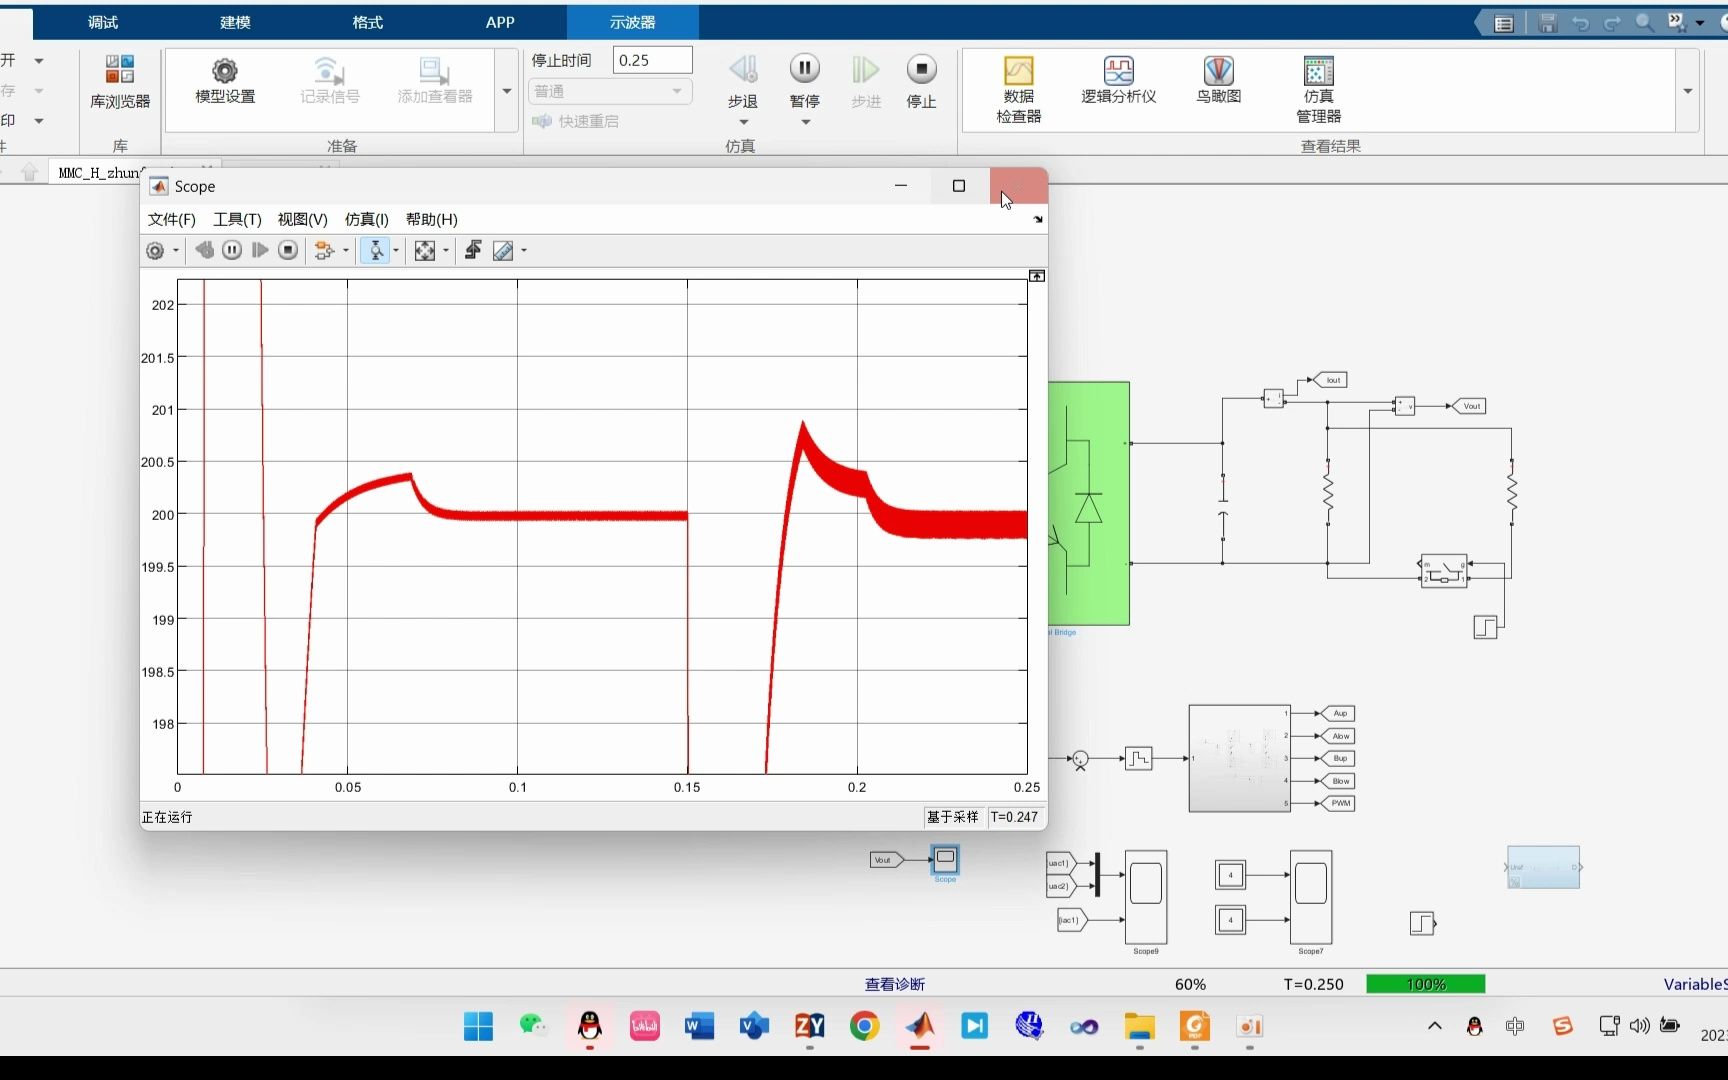
Task: Expand the 准备 section gallery arrow
Action: (x=507, y=91)
